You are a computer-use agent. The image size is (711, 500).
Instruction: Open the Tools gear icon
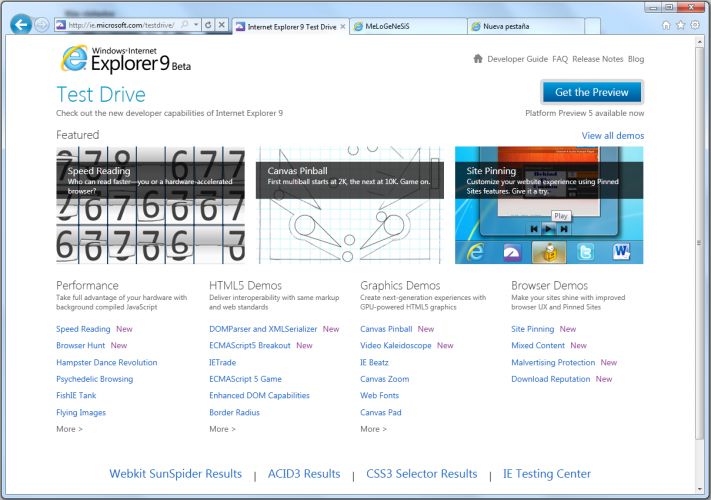pos(695,25)
